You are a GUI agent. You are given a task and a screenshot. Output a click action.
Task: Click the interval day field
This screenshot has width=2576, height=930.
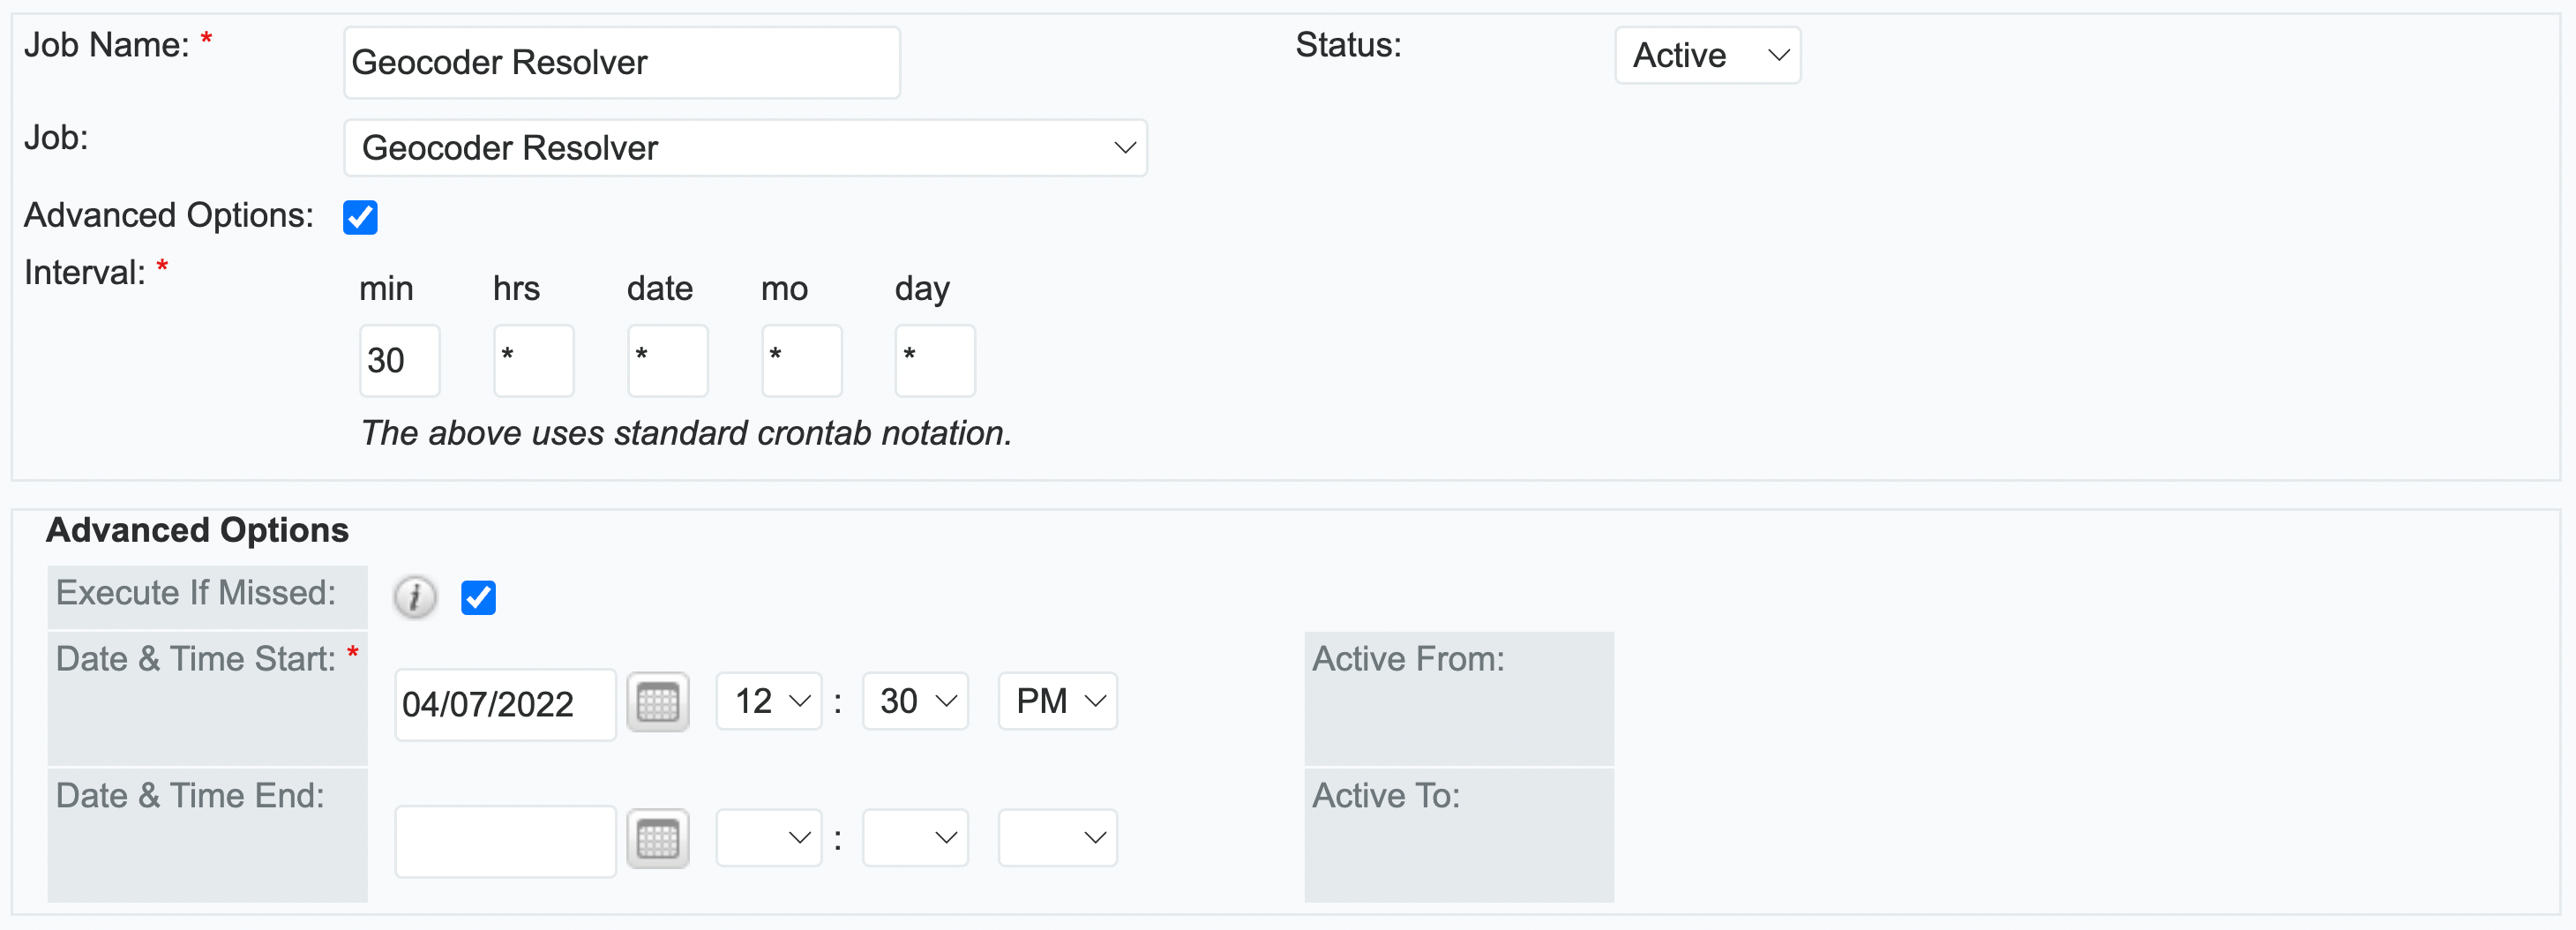tap(934, 361)
